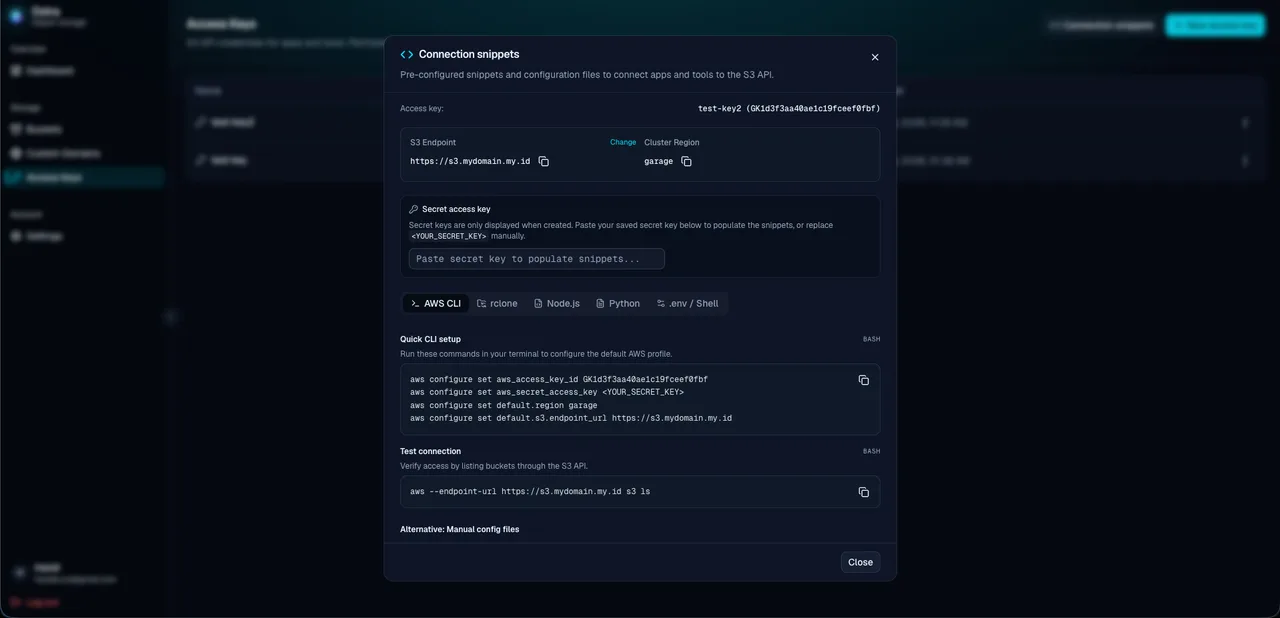The height and width of the screenshot is (618, 1280).
Task: Copy the Quick CLI setup snippet
Action: click(x=864, y=380)
